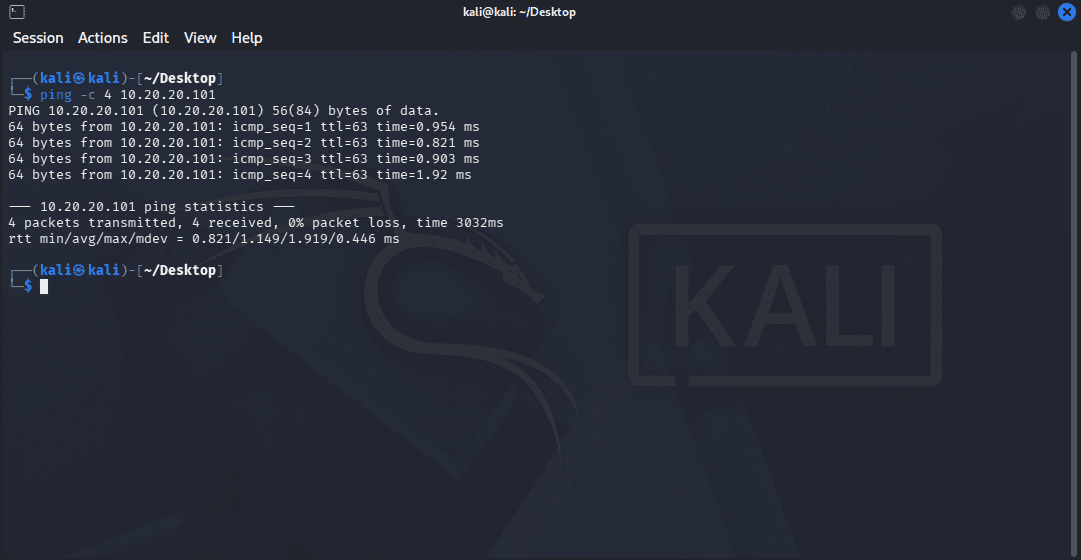Screen dimensions: 1081x560
Task: Open the Session menu
Action: 38,38
